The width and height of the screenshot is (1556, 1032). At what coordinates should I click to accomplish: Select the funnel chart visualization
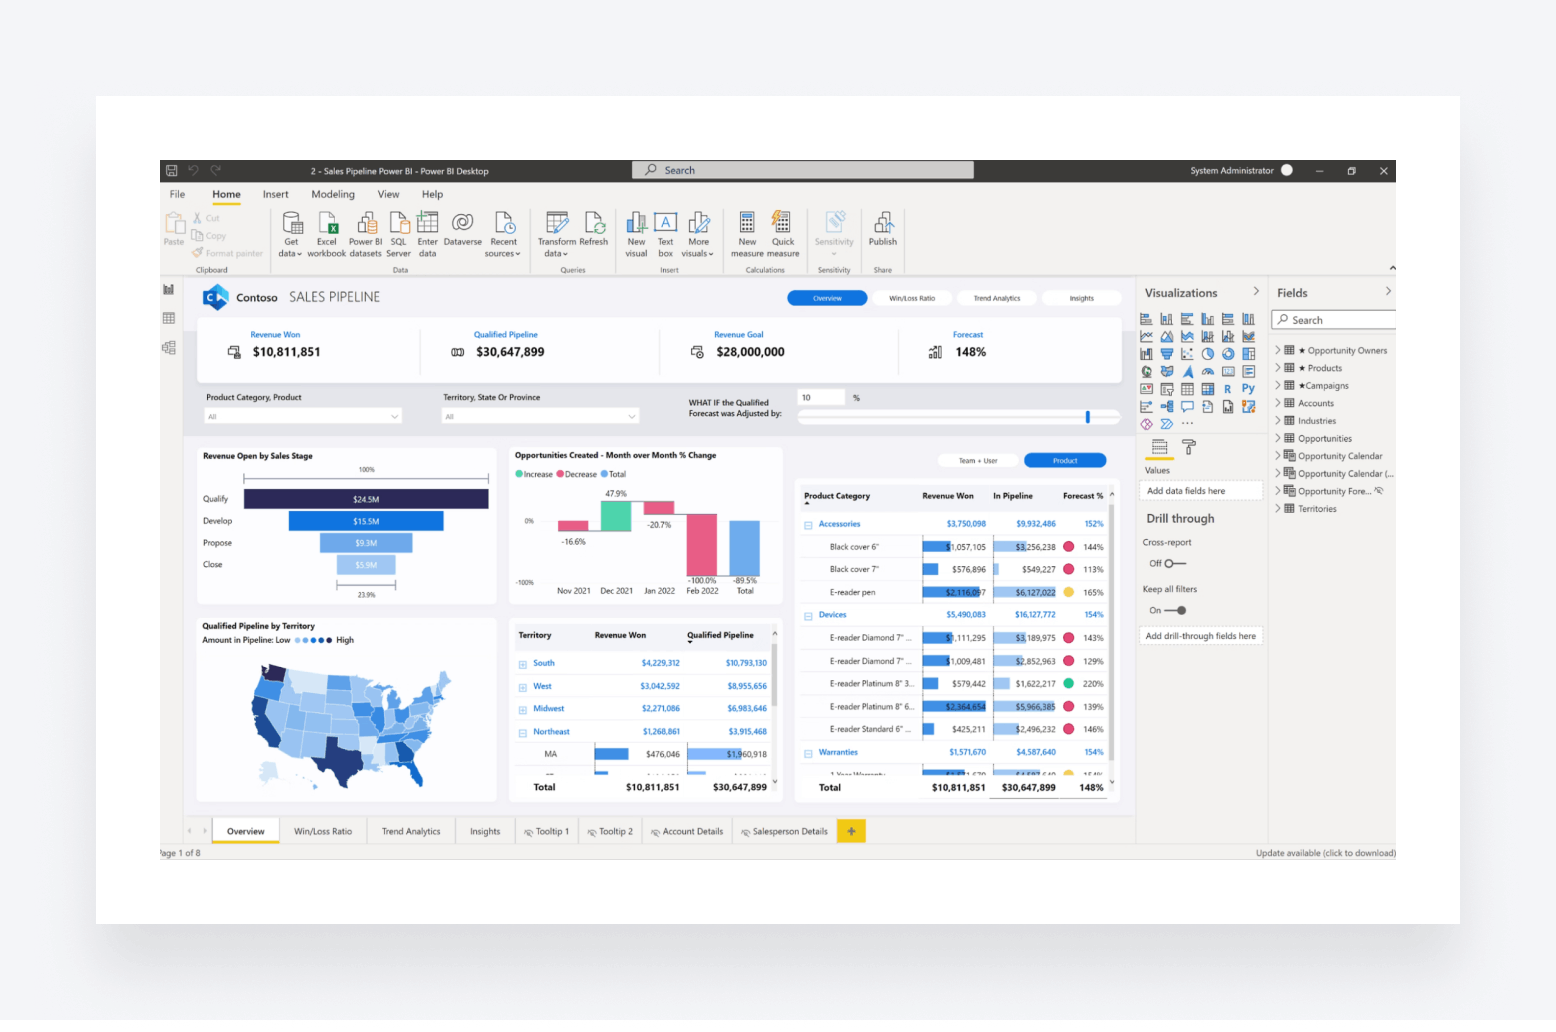pos(1167,354)
